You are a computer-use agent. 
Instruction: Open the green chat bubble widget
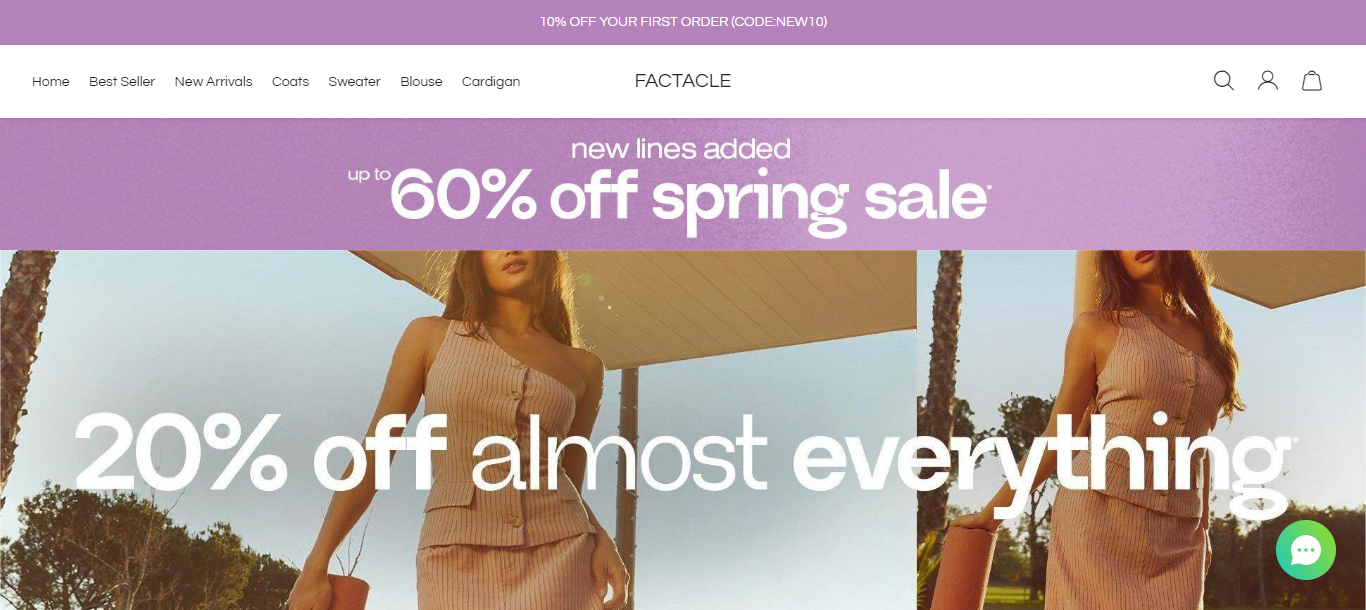point(1306,550)
